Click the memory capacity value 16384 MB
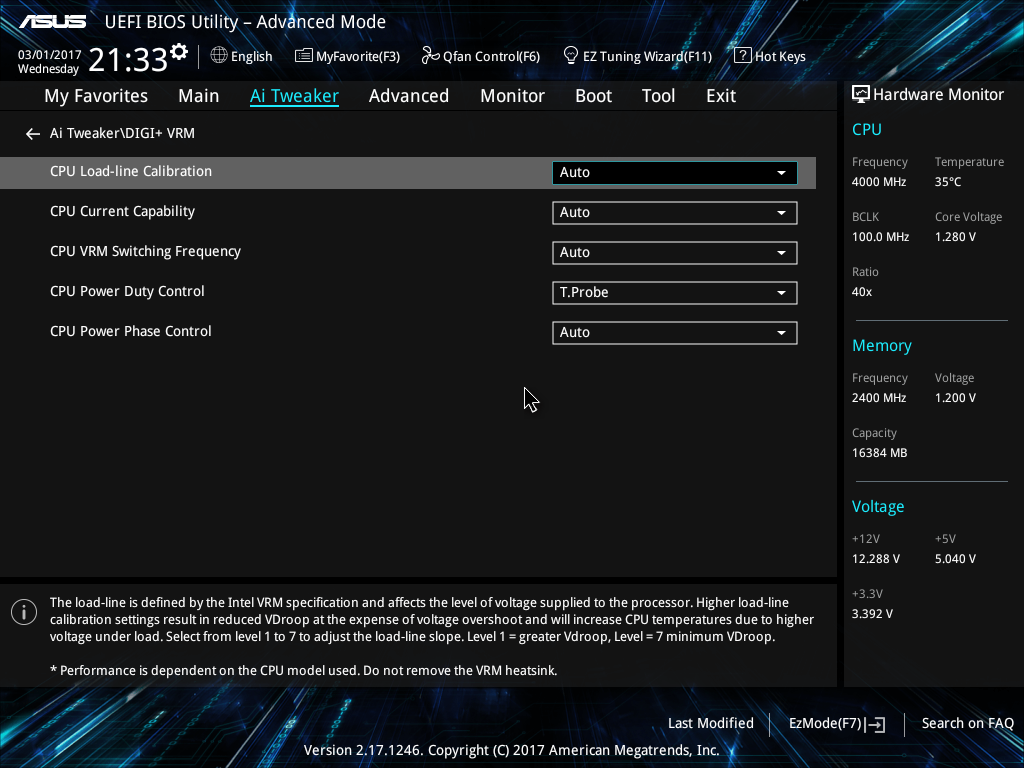This screenshot has height=768, width=1024. 880,453
